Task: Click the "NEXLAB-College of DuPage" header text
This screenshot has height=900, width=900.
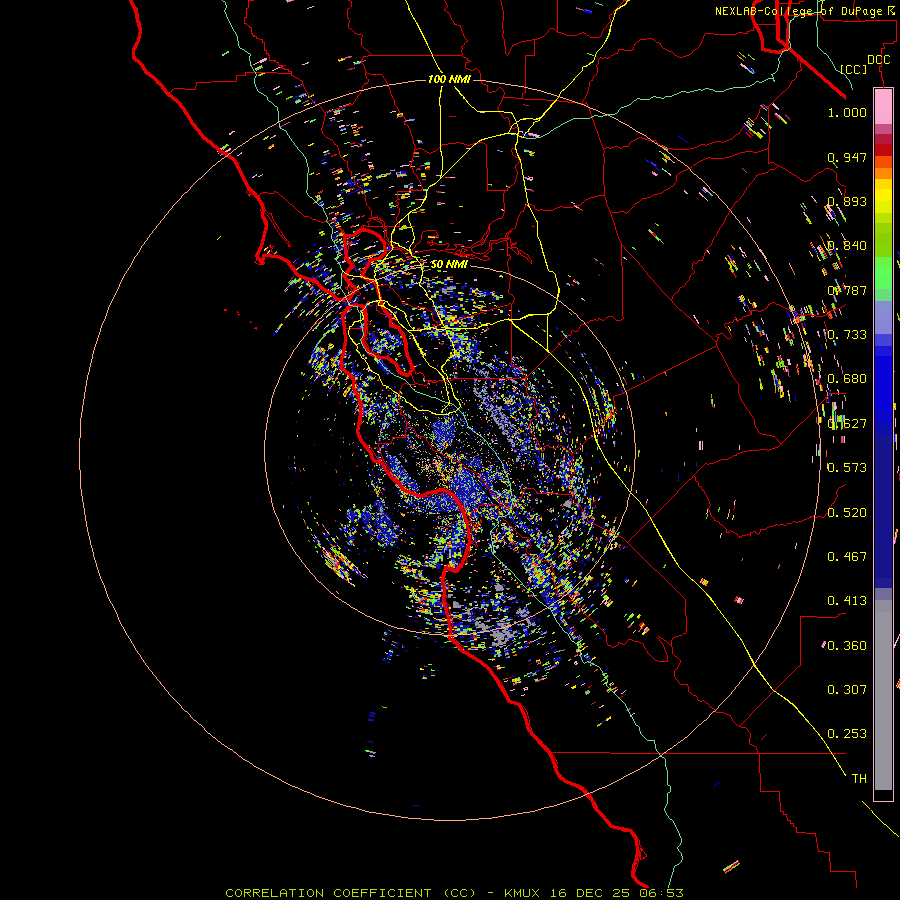Action: click(800, 11)
